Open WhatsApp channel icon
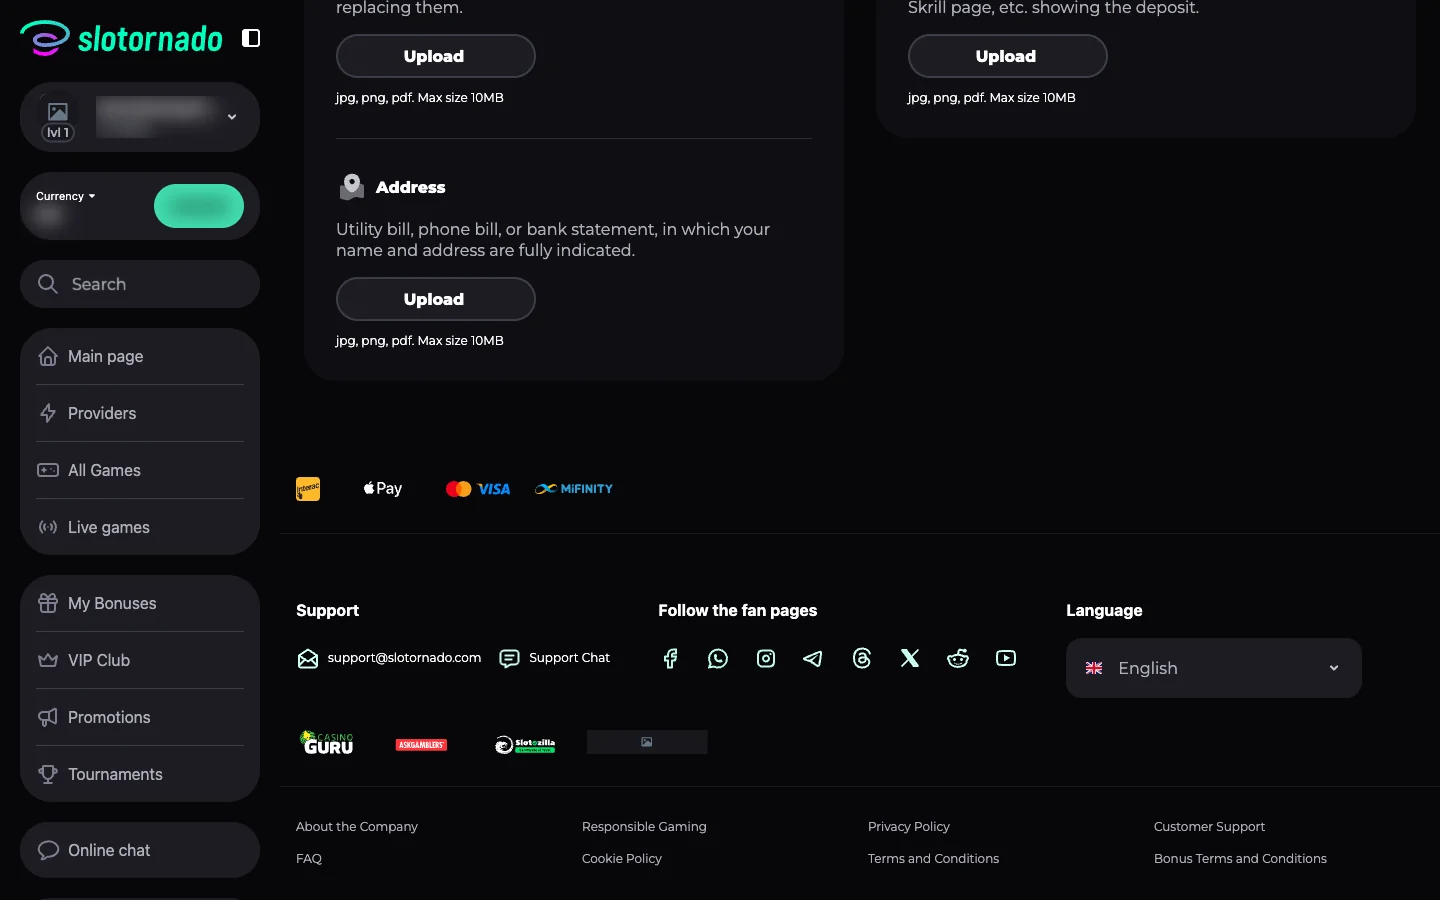Image resolution: width=1440 pixels, height=900 pixels. point(717,658)
